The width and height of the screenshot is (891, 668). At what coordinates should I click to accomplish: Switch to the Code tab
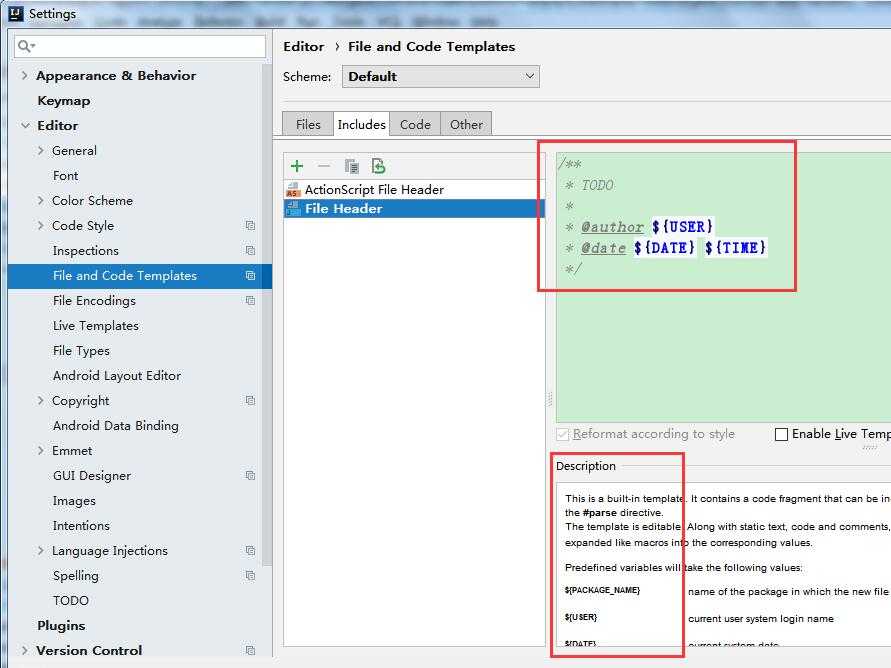pyautogui.click(x=415, y=124)
